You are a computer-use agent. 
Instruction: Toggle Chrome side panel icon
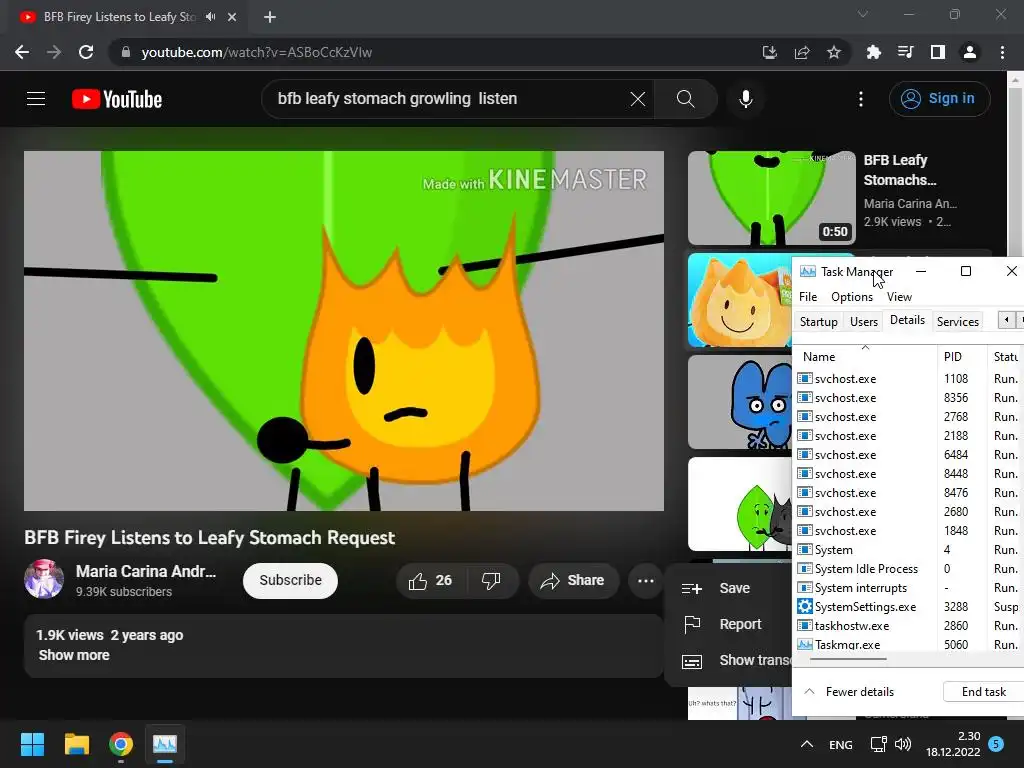[938, 52]
